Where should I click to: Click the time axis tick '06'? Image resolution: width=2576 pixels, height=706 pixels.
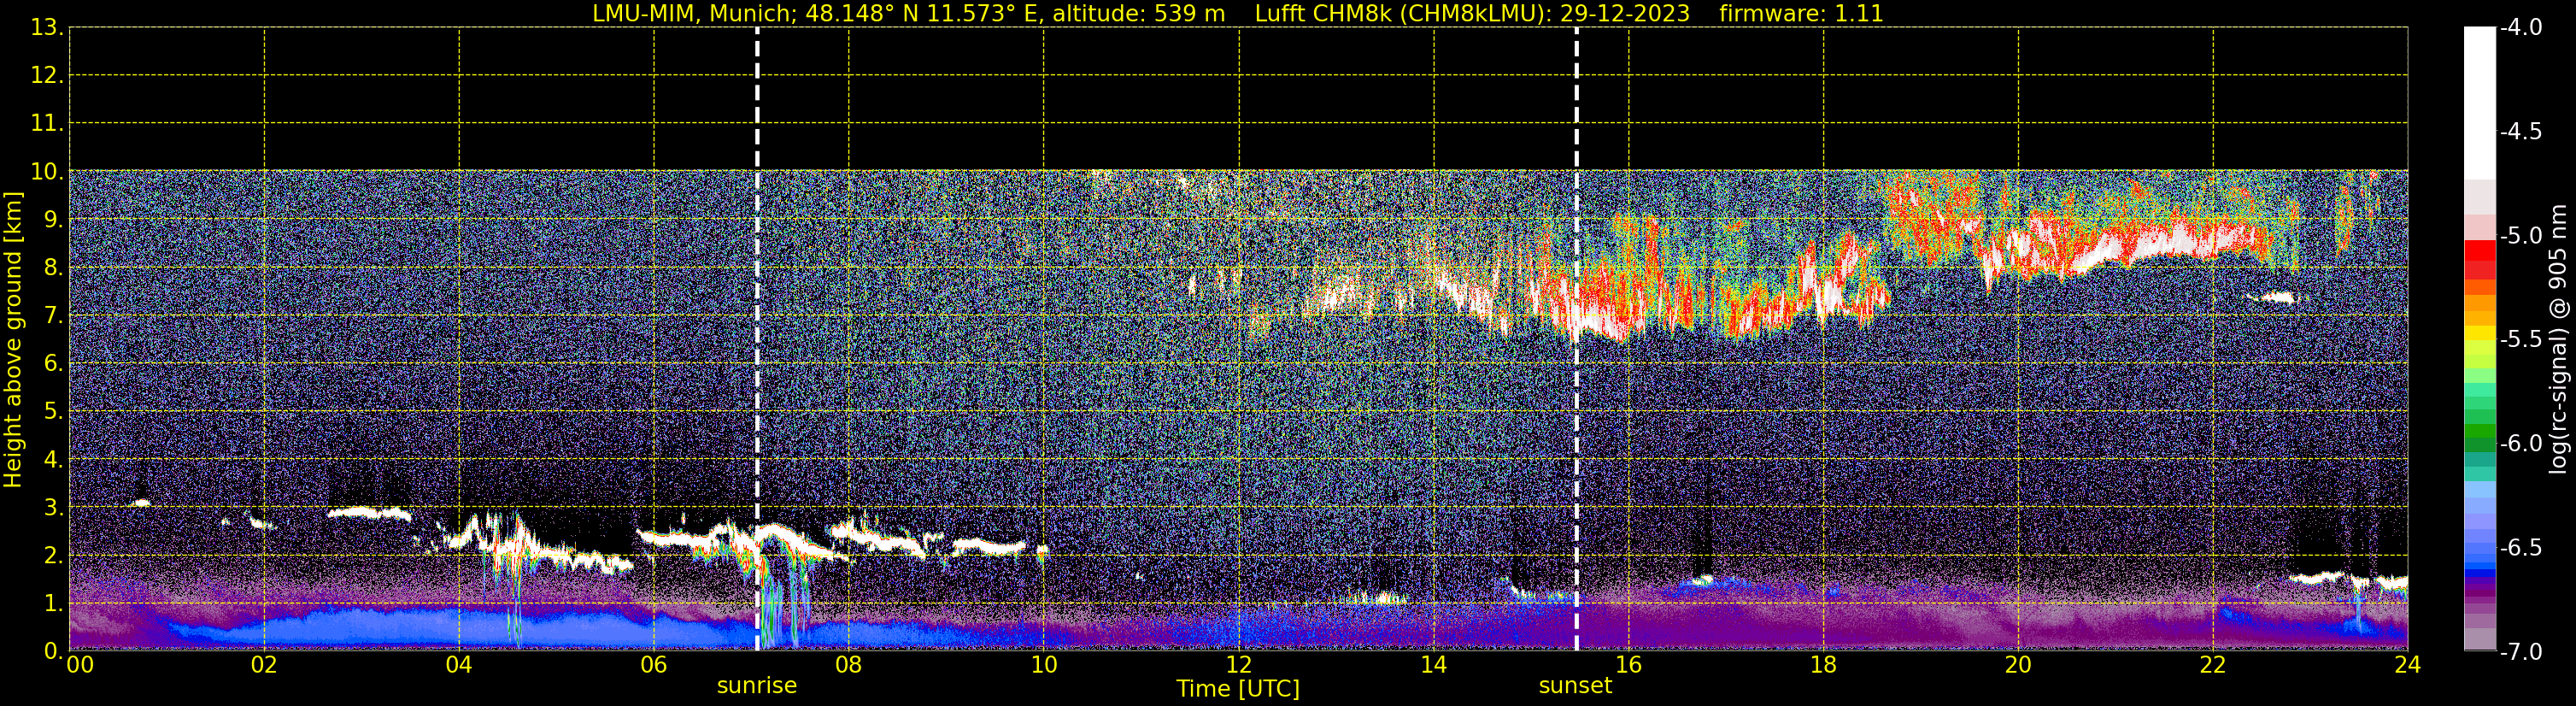tap(654, 665)
